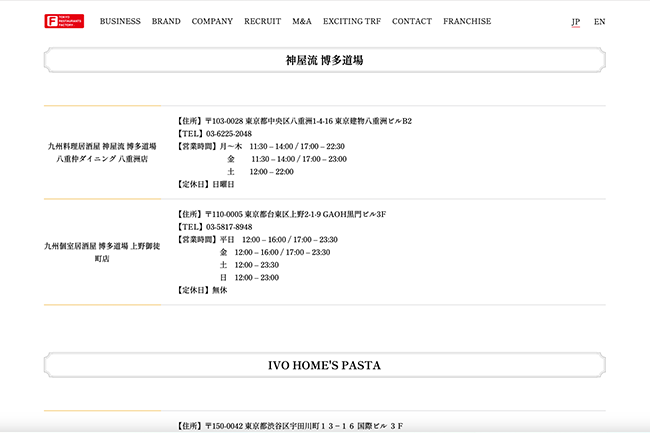Click the 神屋流 博多道場 section heading
650x433 pixels.
[324, 61]
